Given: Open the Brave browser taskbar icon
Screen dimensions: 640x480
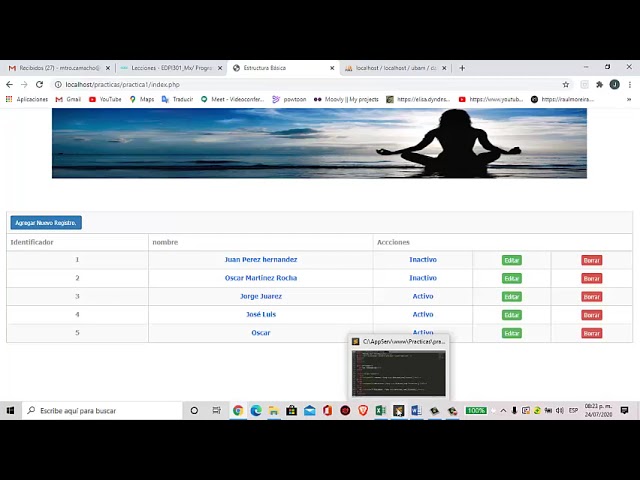Looking at the screenshot, I should pos(363,410).
